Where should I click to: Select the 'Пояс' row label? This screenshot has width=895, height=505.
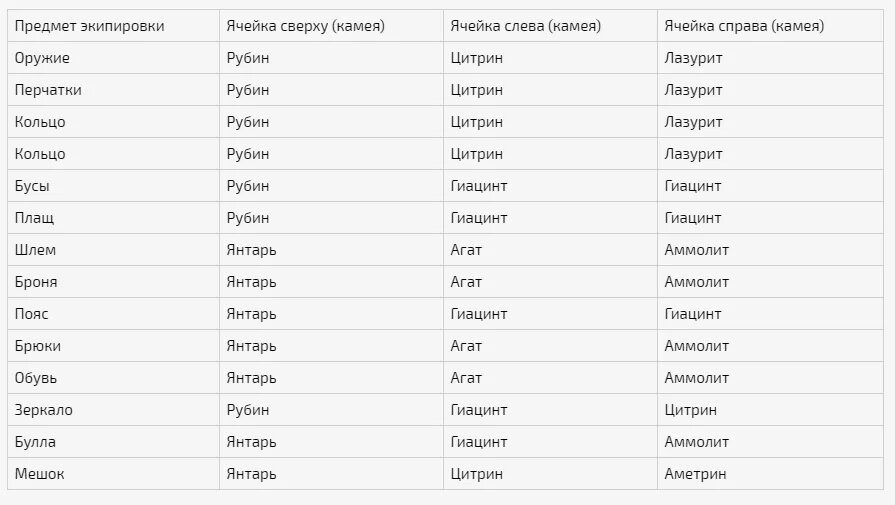point(113,313)
